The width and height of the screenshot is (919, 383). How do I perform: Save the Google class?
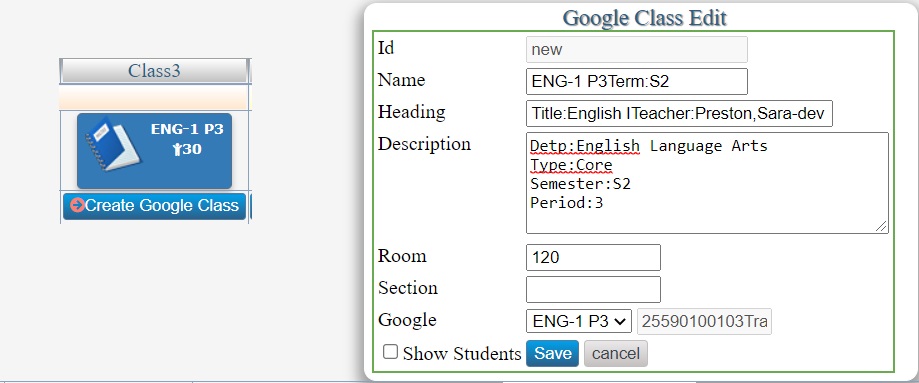552,354
